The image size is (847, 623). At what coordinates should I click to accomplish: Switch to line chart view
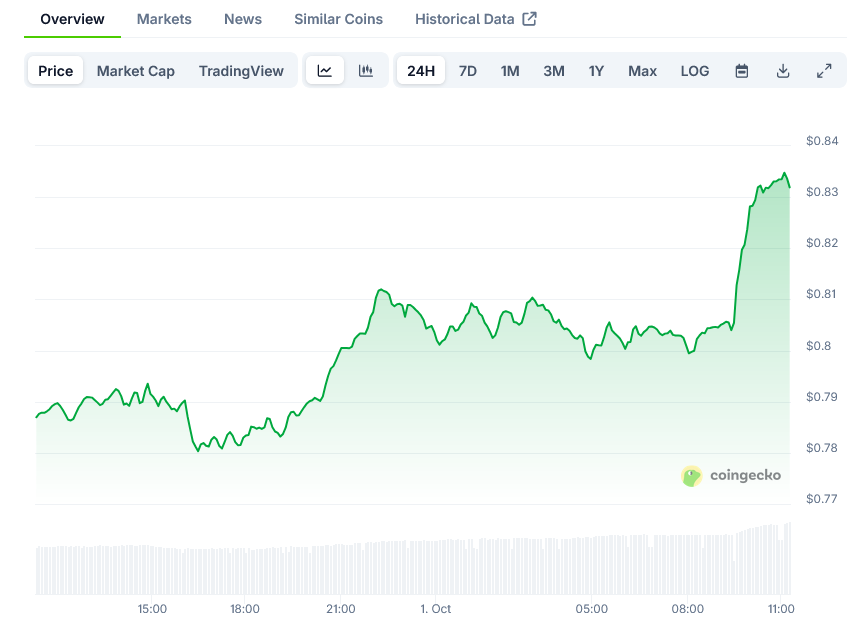pos(325,71)
